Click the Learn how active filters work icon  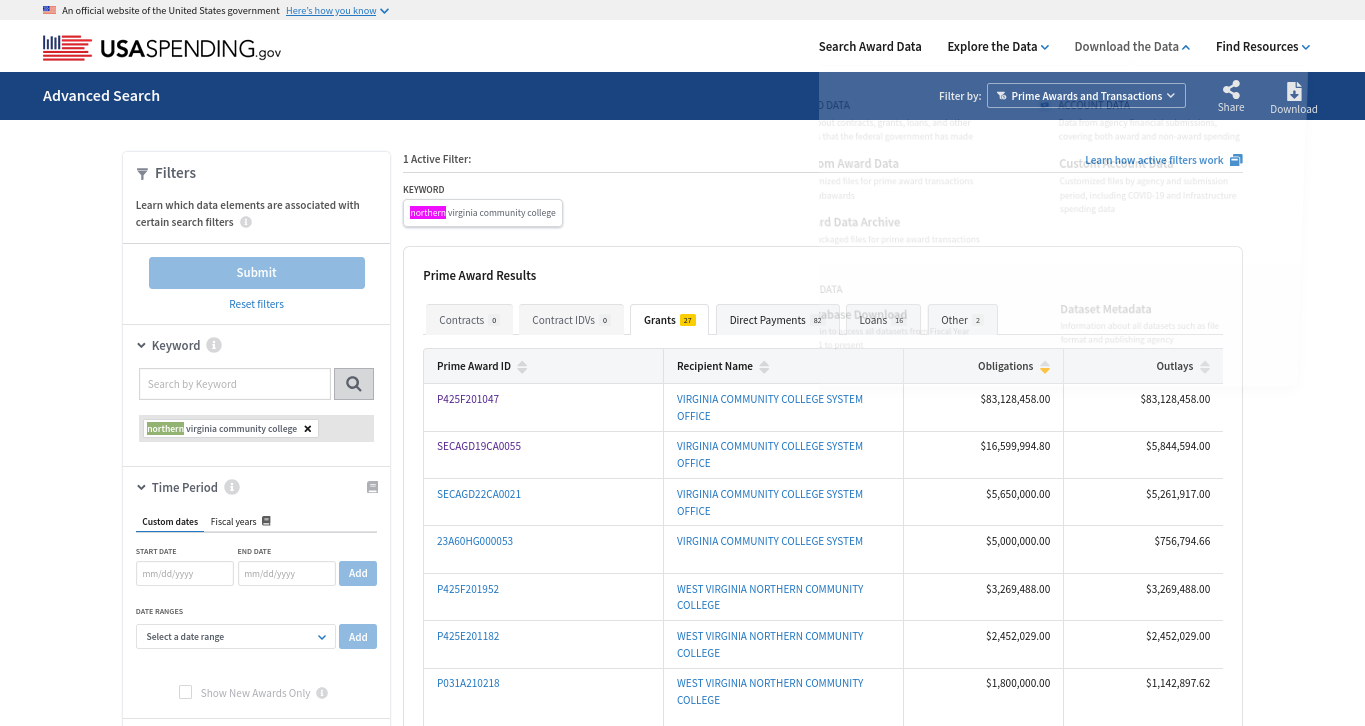point(1236,160)
